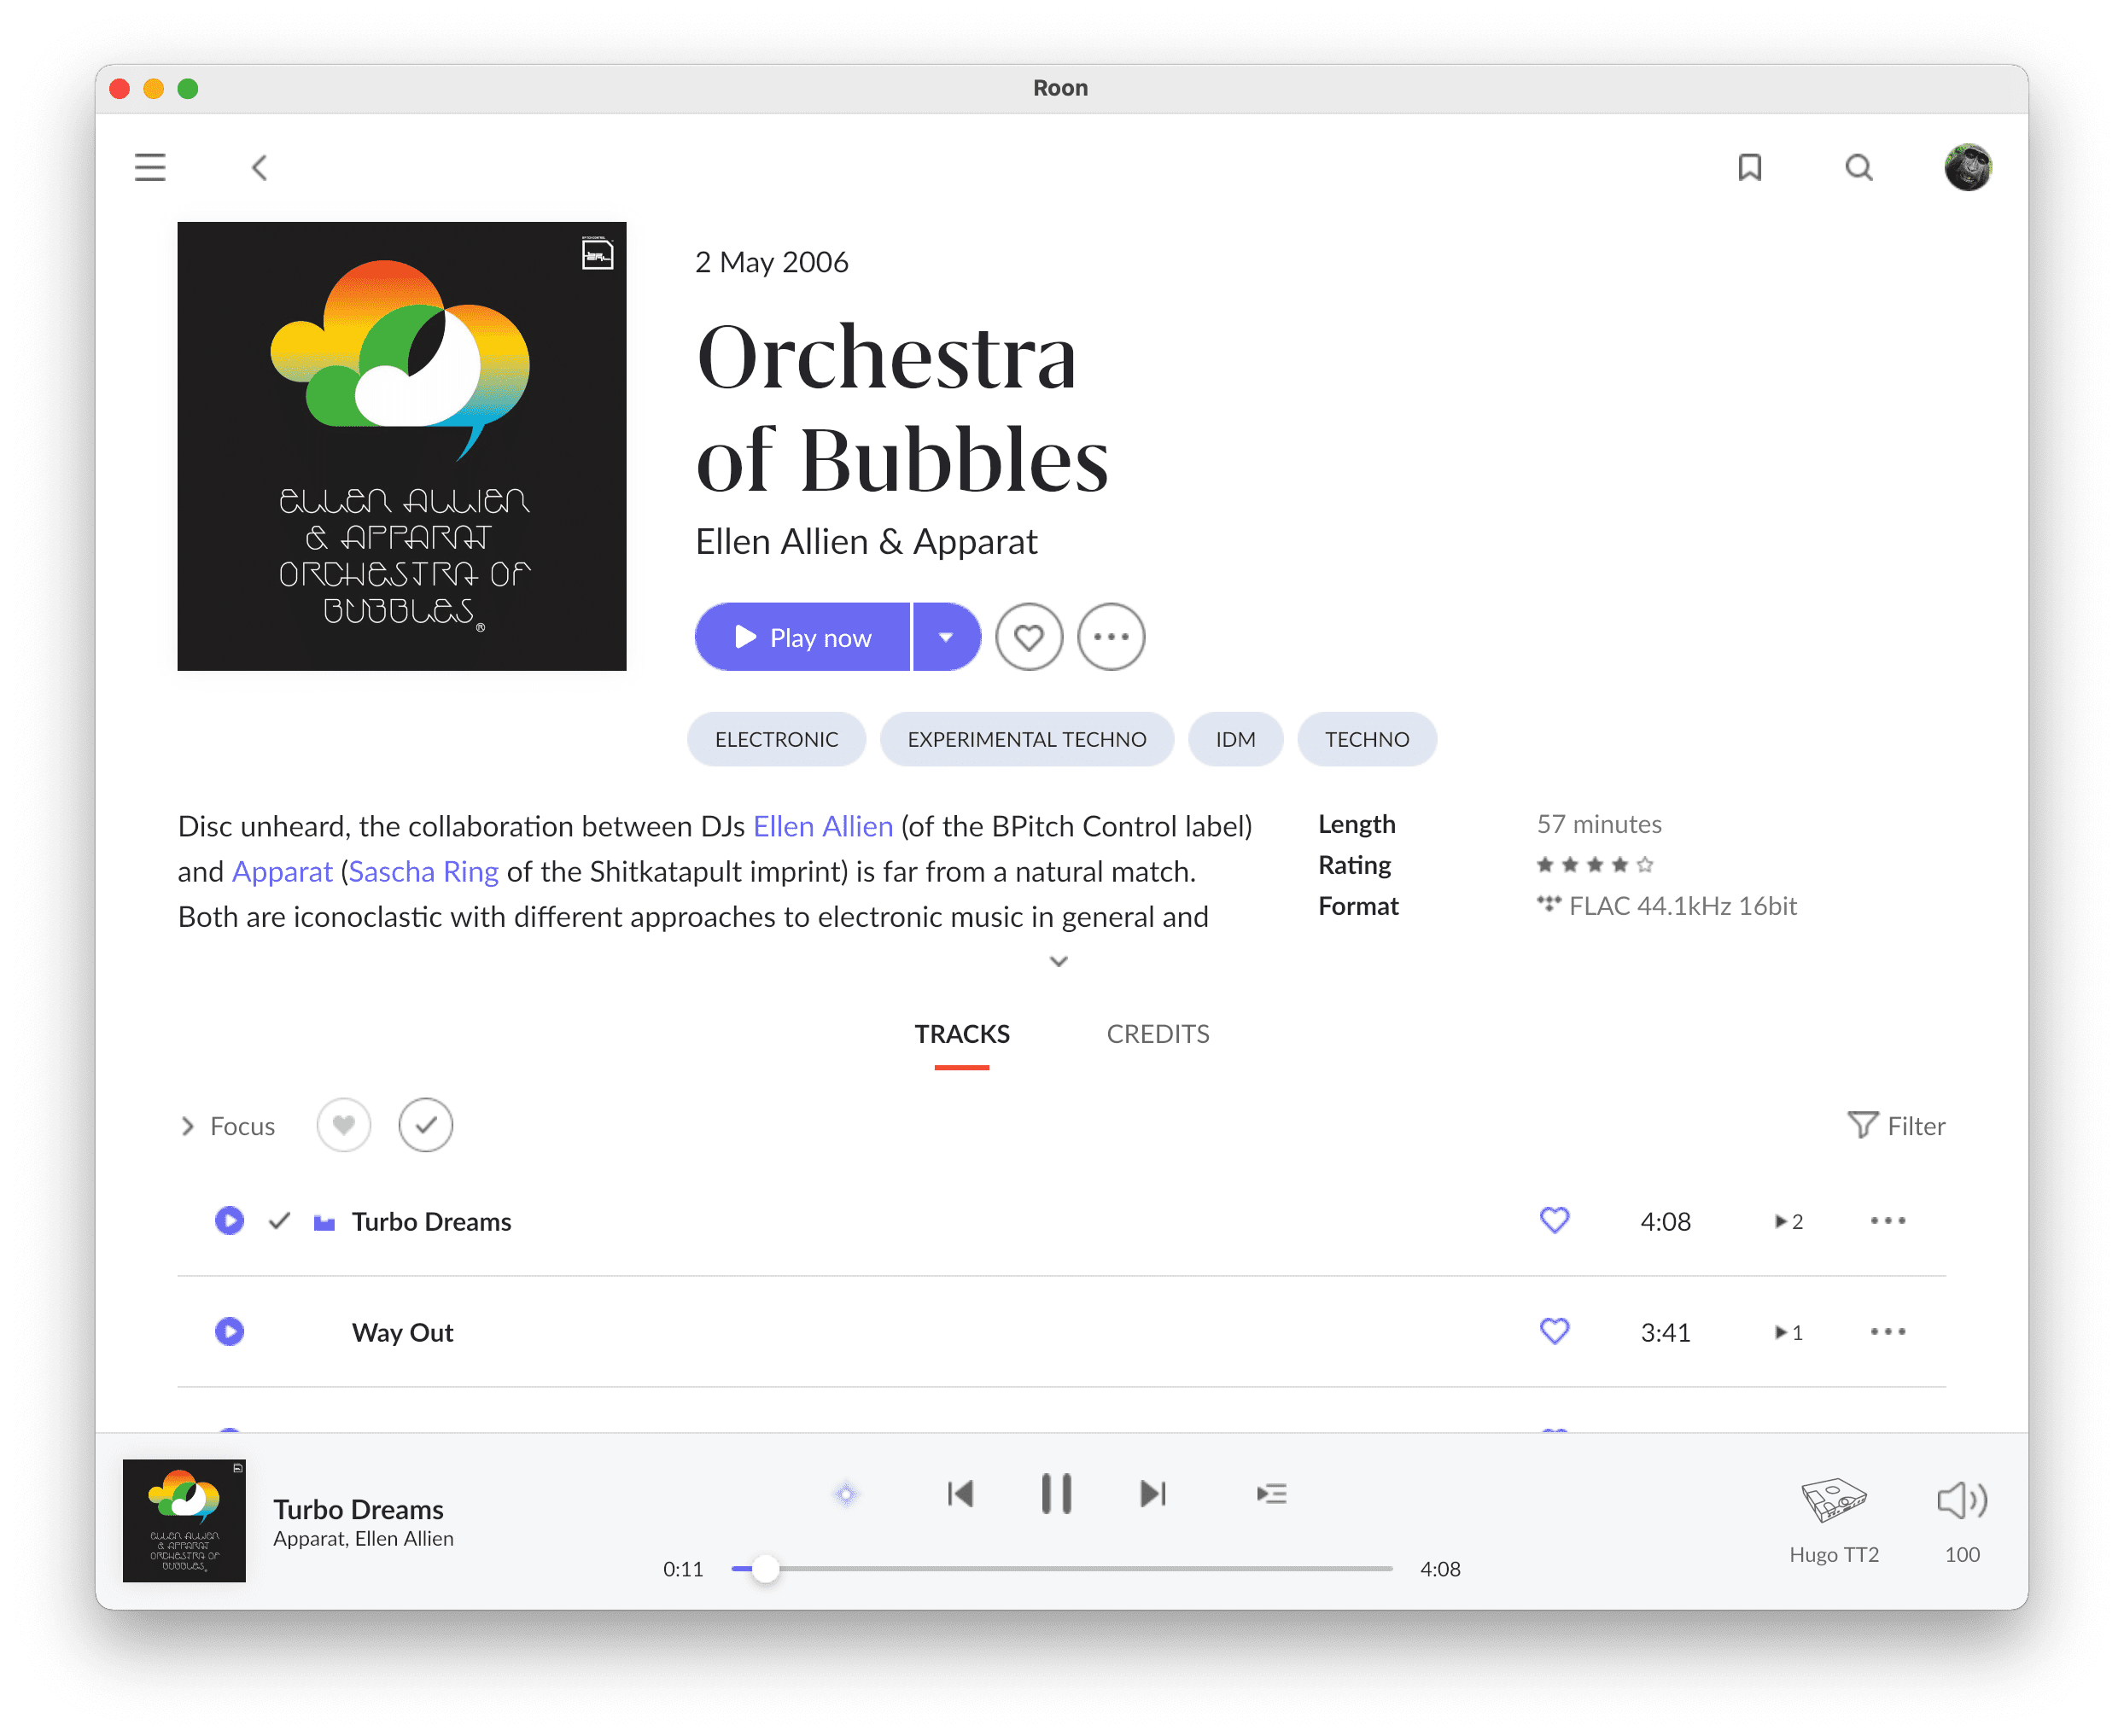
Task: Go back using the back arrow
Action: click(x=260, y=167)
